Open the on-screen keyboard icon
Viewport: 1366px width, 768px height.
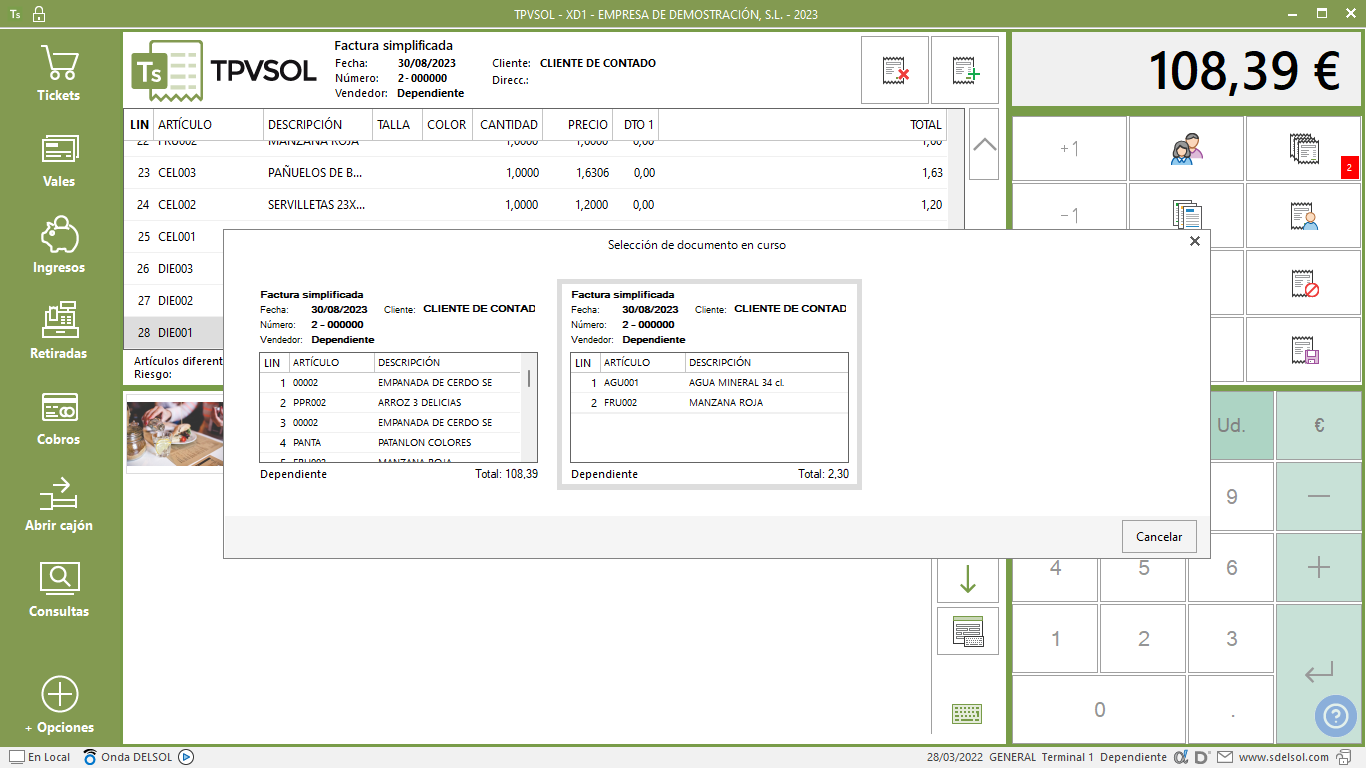967,713
